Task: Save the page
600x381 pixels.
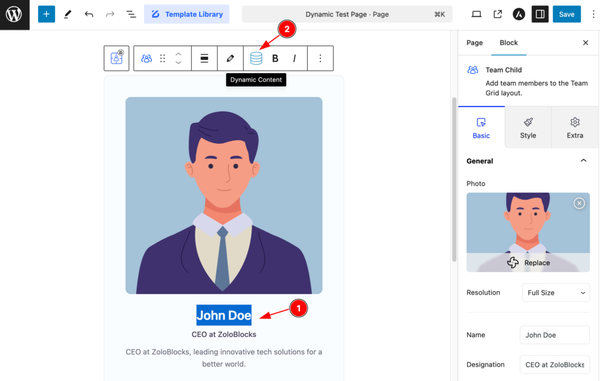Action: pyautogui.click(x=566, y=15)
